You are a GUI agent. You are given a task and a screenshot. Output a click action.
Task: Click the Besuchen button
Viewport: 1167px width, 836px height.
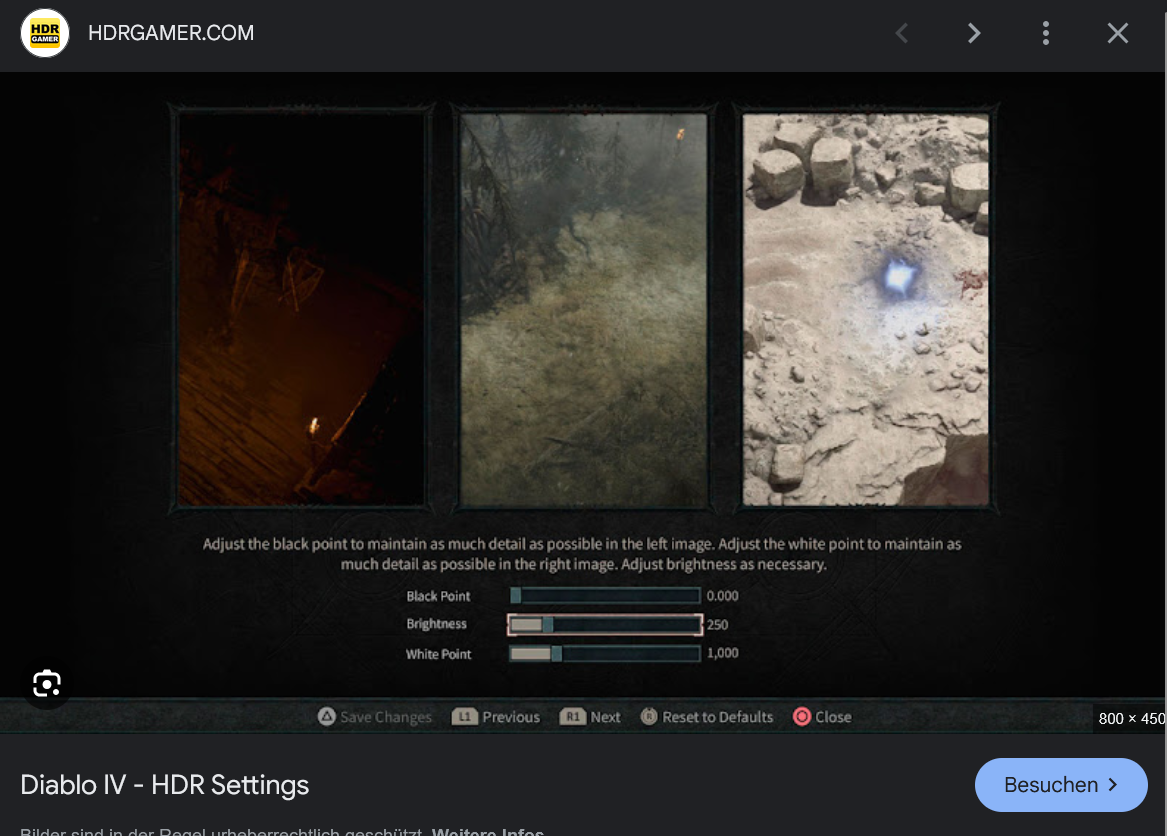1061,785
